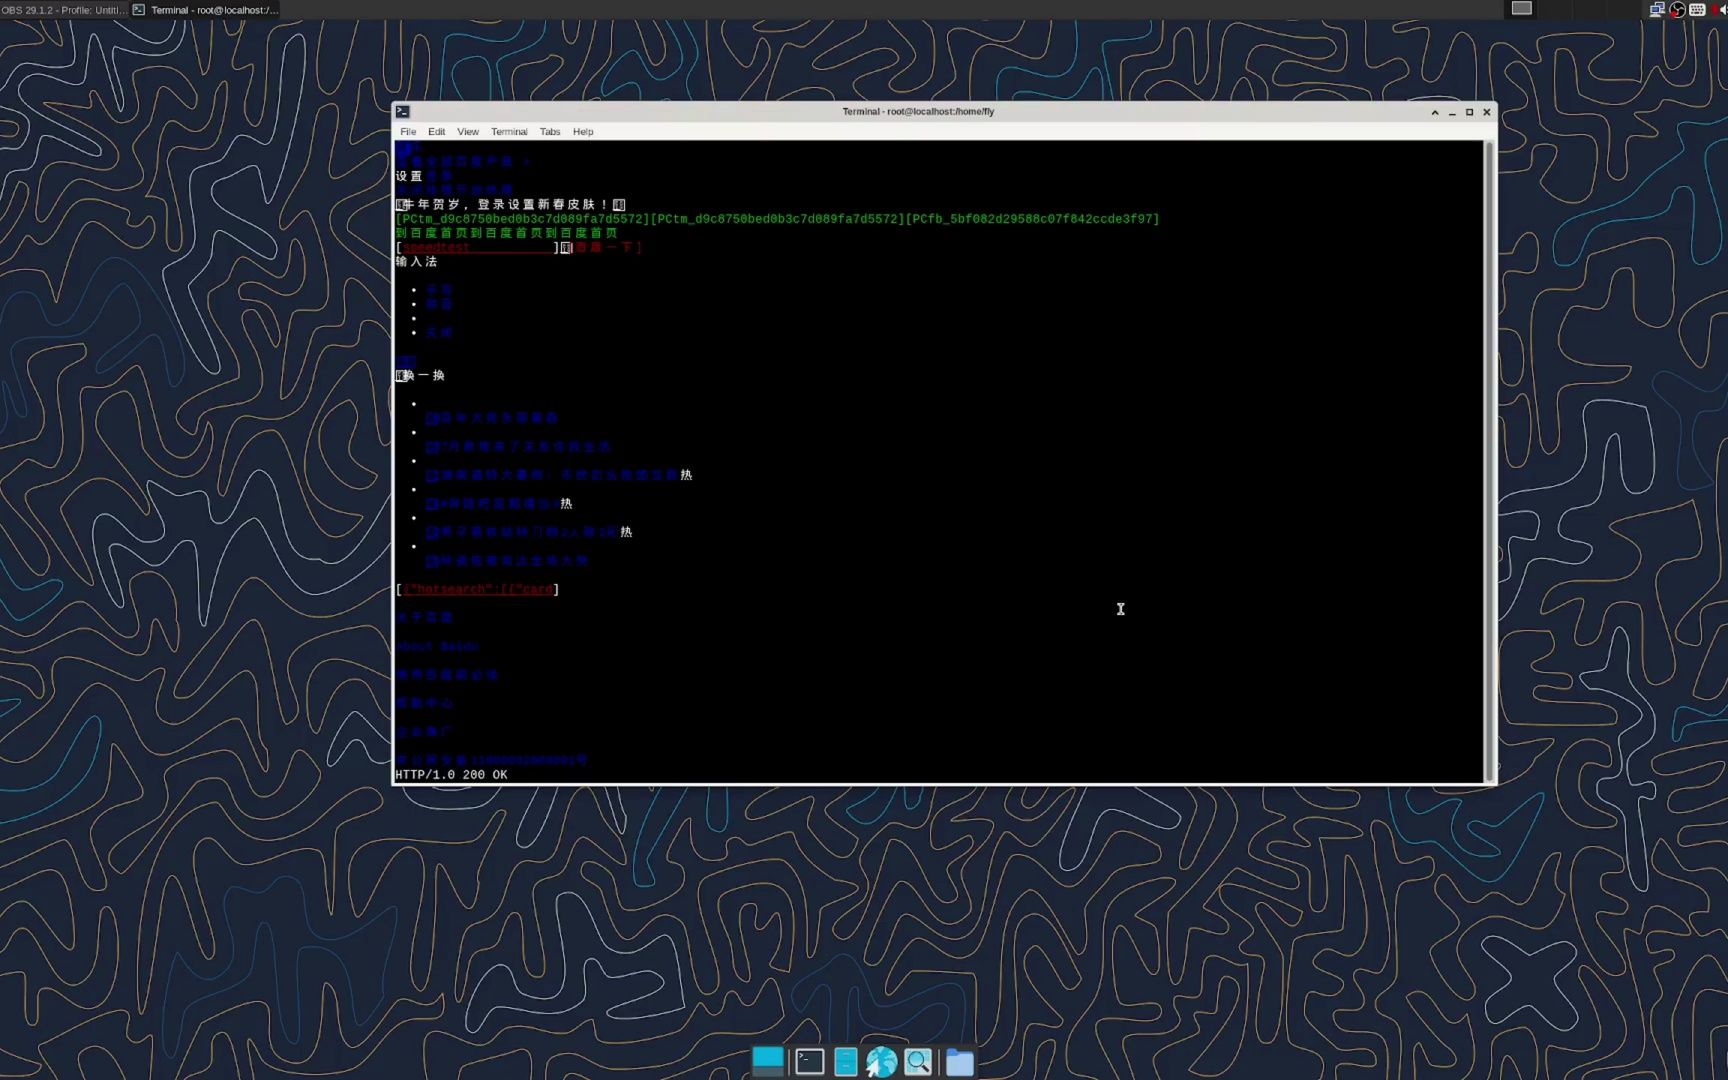Click the volume speaker icon in the tray

pyautogui.click(x=1722, y=9)
